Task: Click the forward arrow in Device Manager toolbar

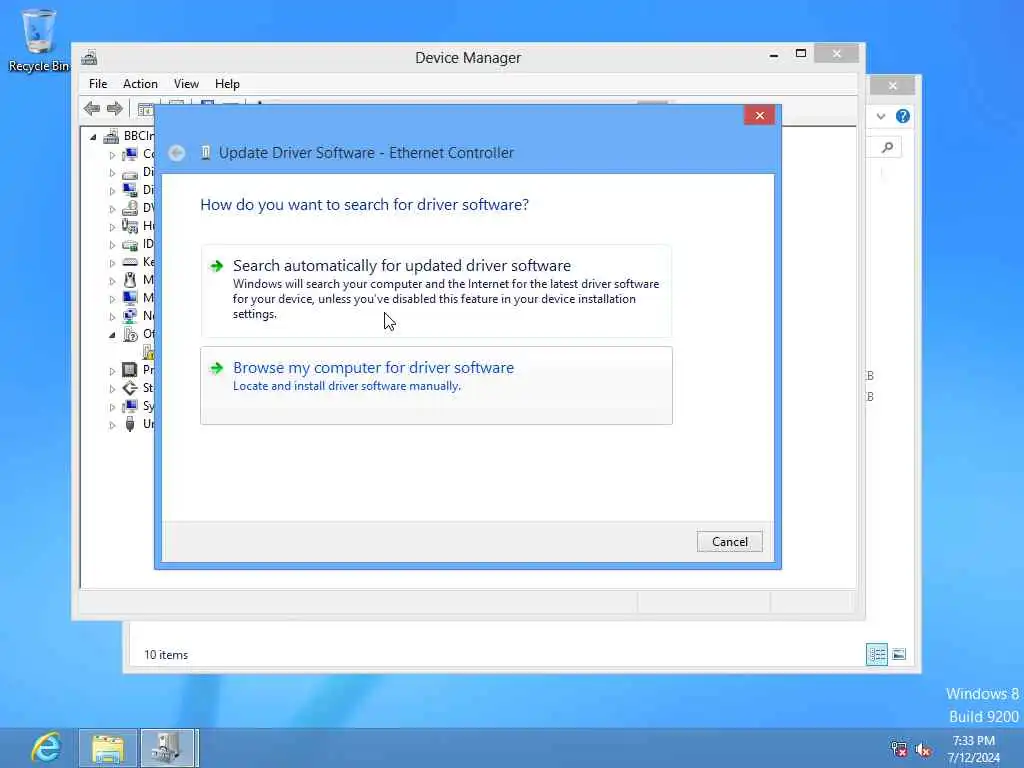Action: (x=114, y=108)
